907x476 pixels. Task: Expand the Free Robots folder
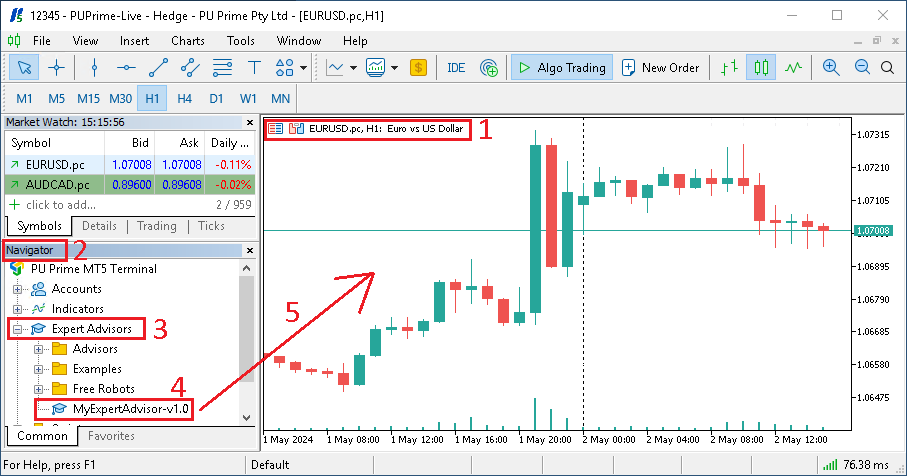click(x=38, y=389)
